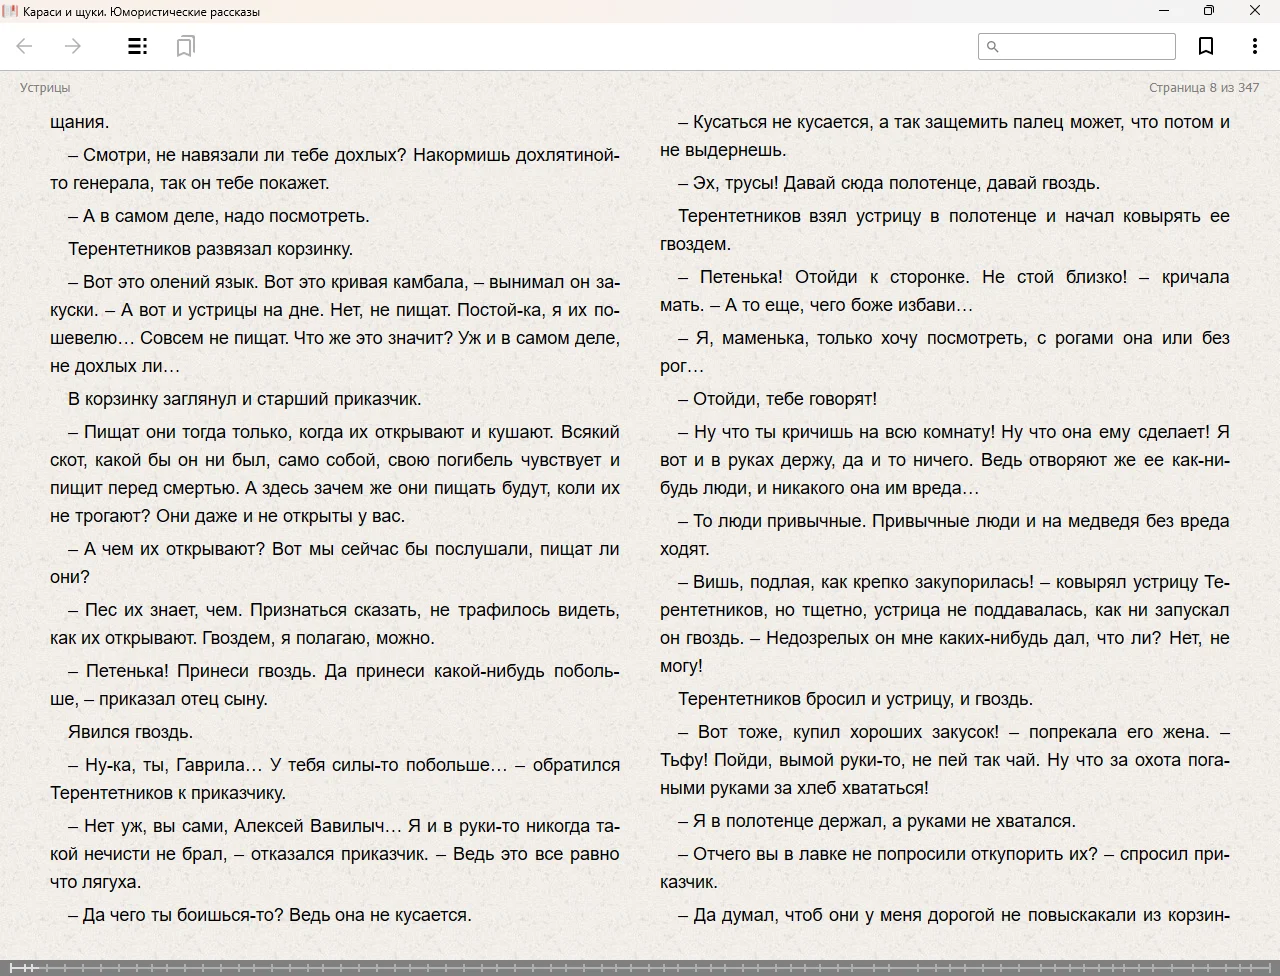Screen dimensions: 1280x976
Task: Go forward using the right arrow
Action: pos(73,46)
